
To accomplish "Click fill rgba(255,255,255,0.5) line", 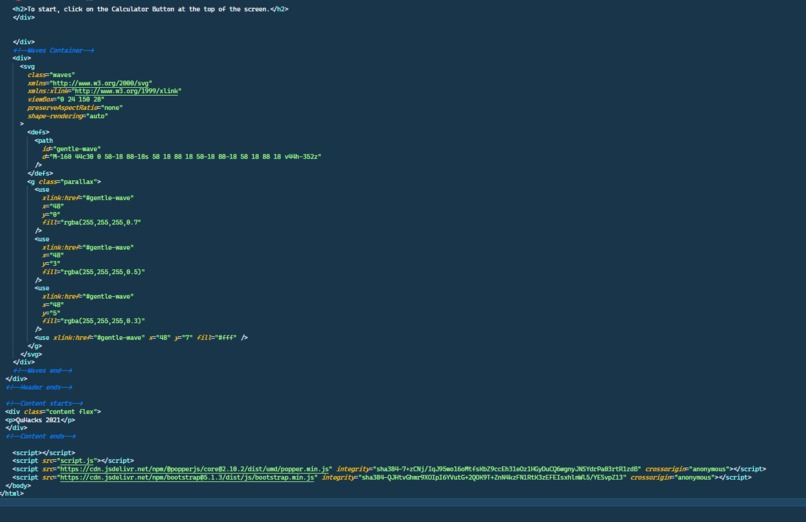I will pyautogui.click(x=94, y=272).
